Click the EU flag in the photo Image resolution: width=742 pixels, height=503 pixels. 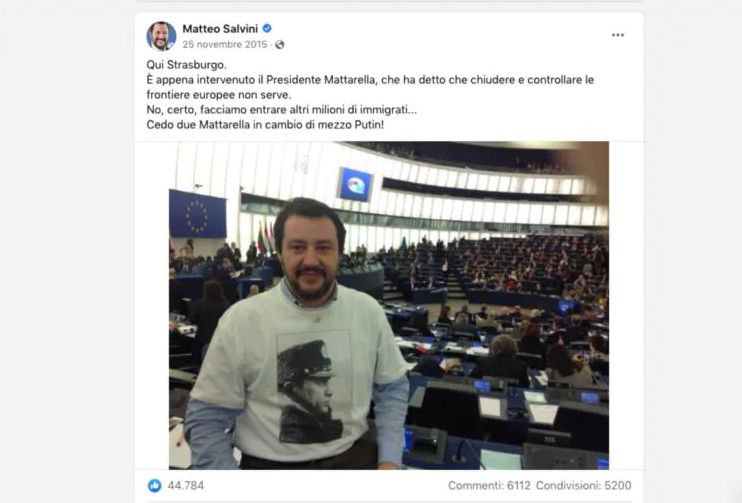[198, 214]
